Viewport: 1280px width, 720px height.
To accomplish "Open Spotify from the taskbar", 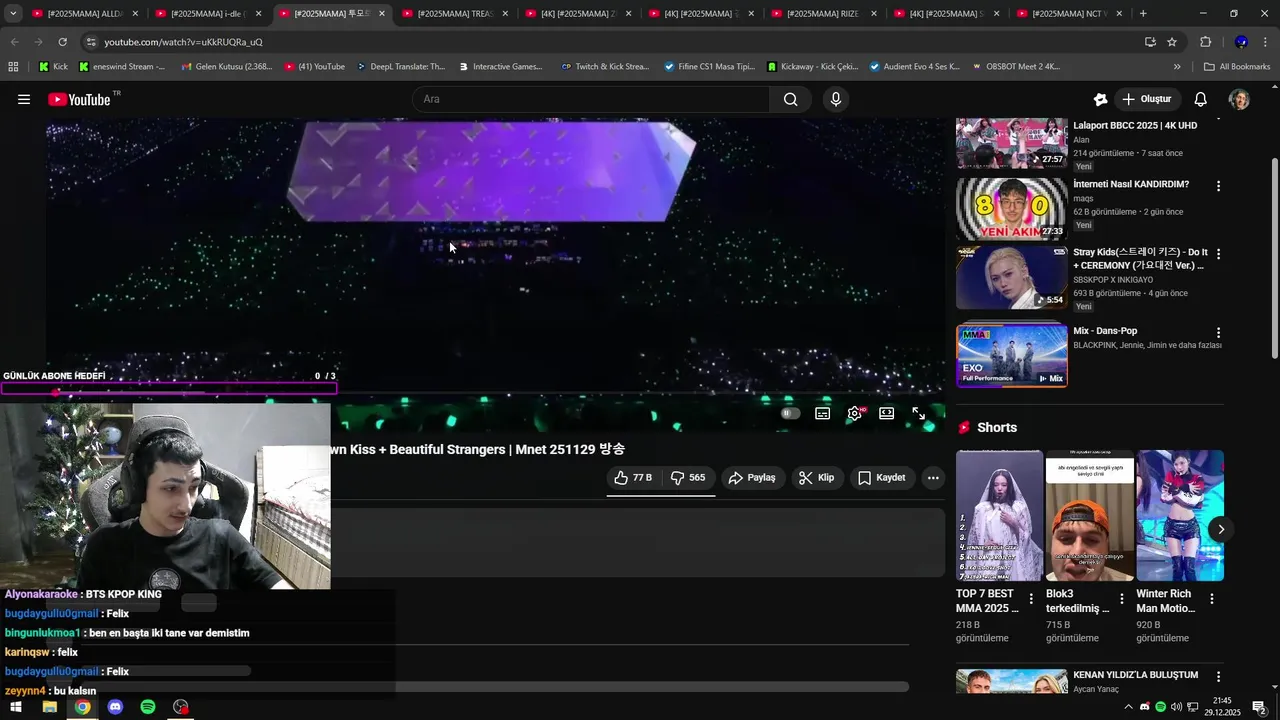I will click(x=148, y=707).
